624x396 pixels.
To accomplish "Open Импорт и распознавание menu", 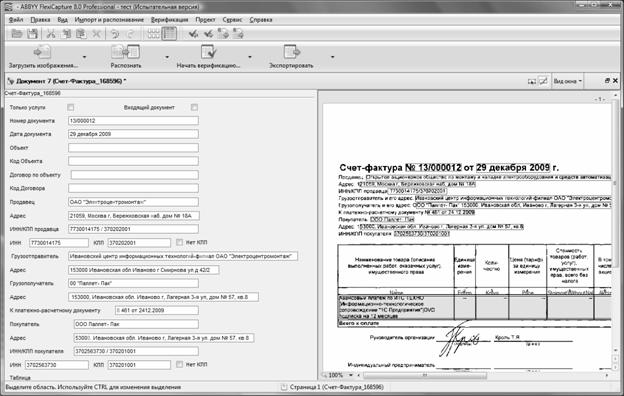I will tap(109, 20).
